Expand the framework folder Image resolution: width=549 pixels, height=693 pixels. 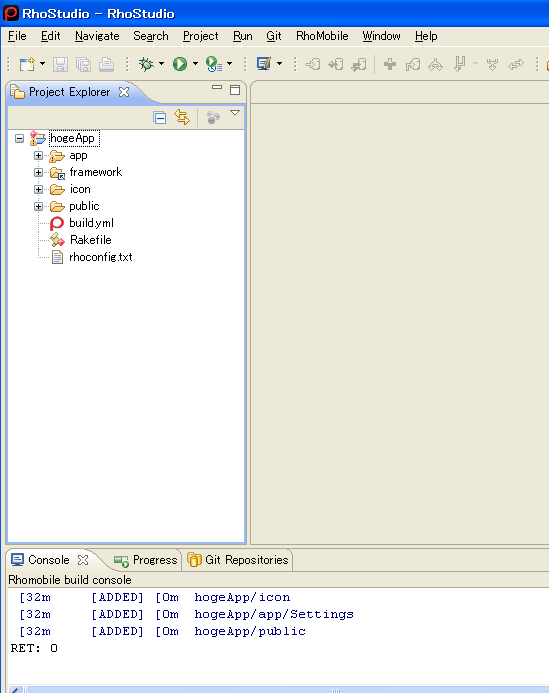(38, 172)
